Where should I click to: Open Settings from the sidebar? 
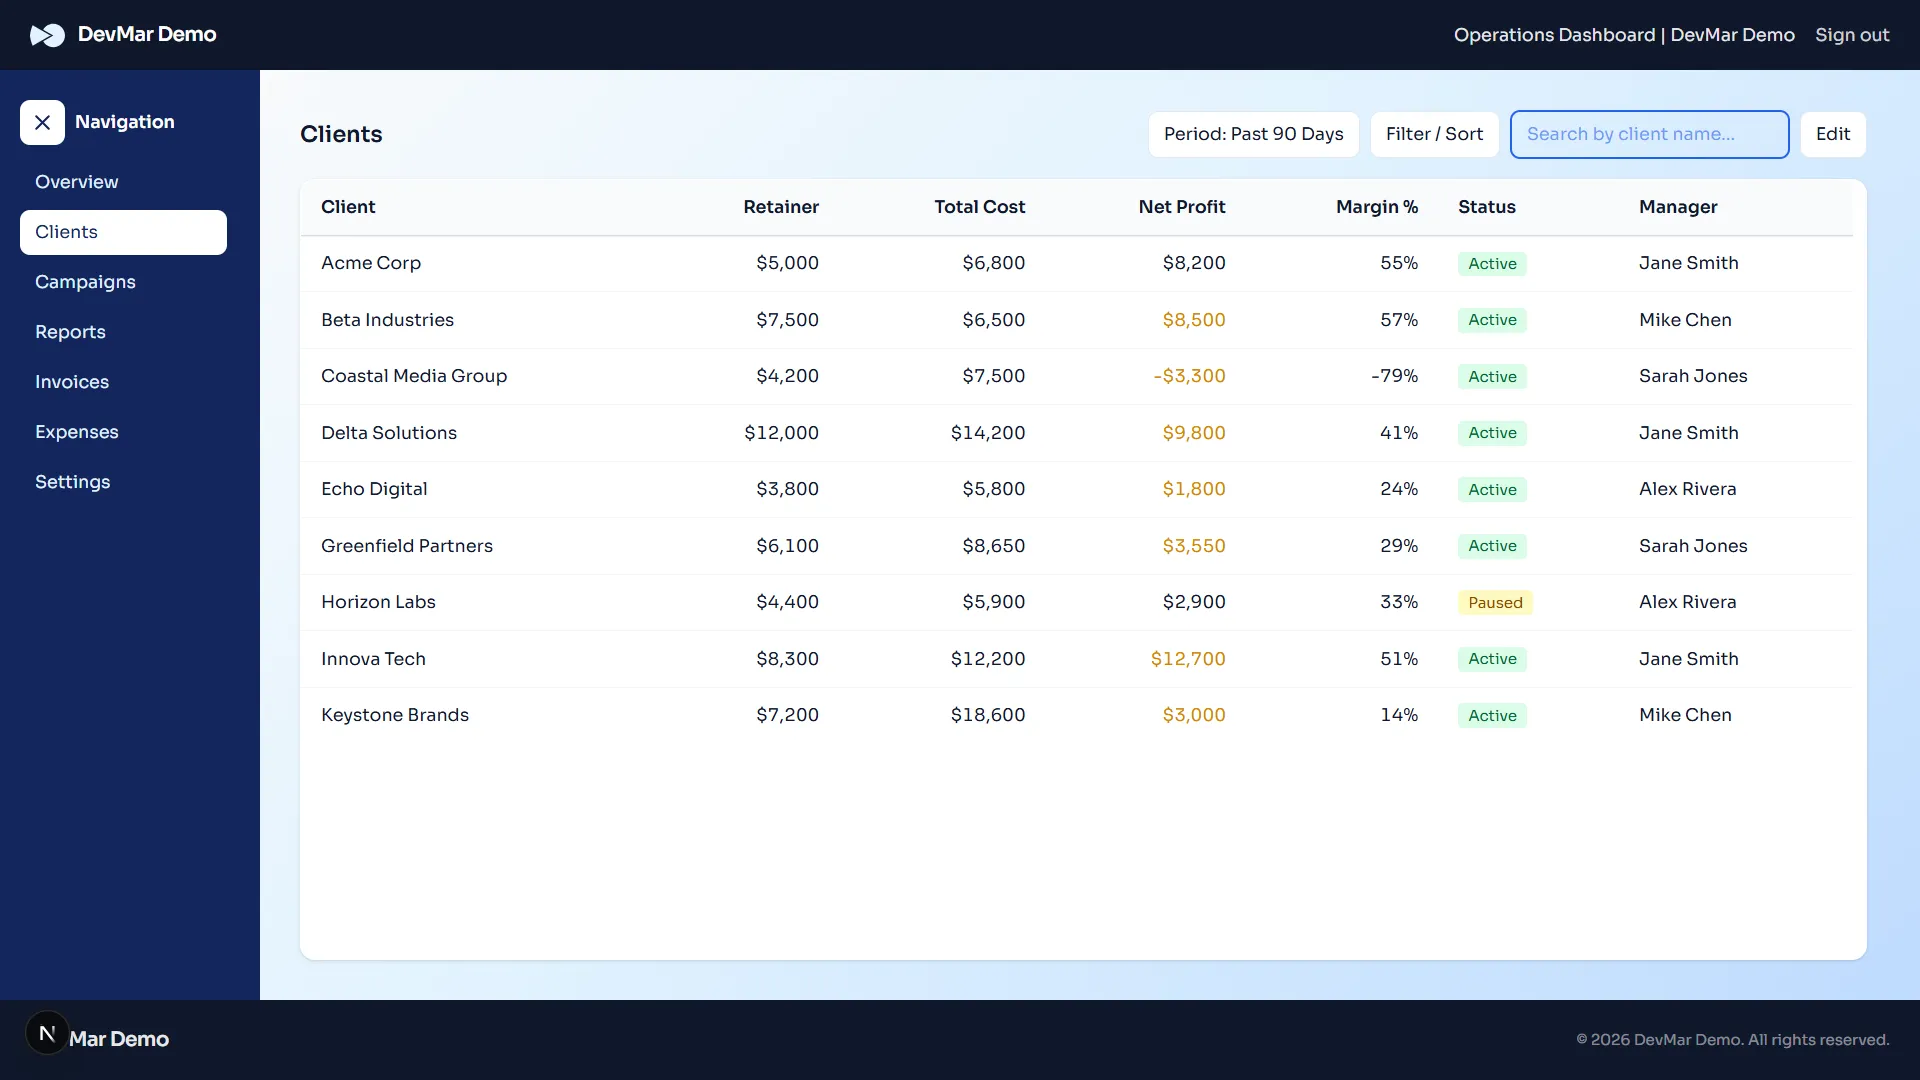(x=72, y=482)
